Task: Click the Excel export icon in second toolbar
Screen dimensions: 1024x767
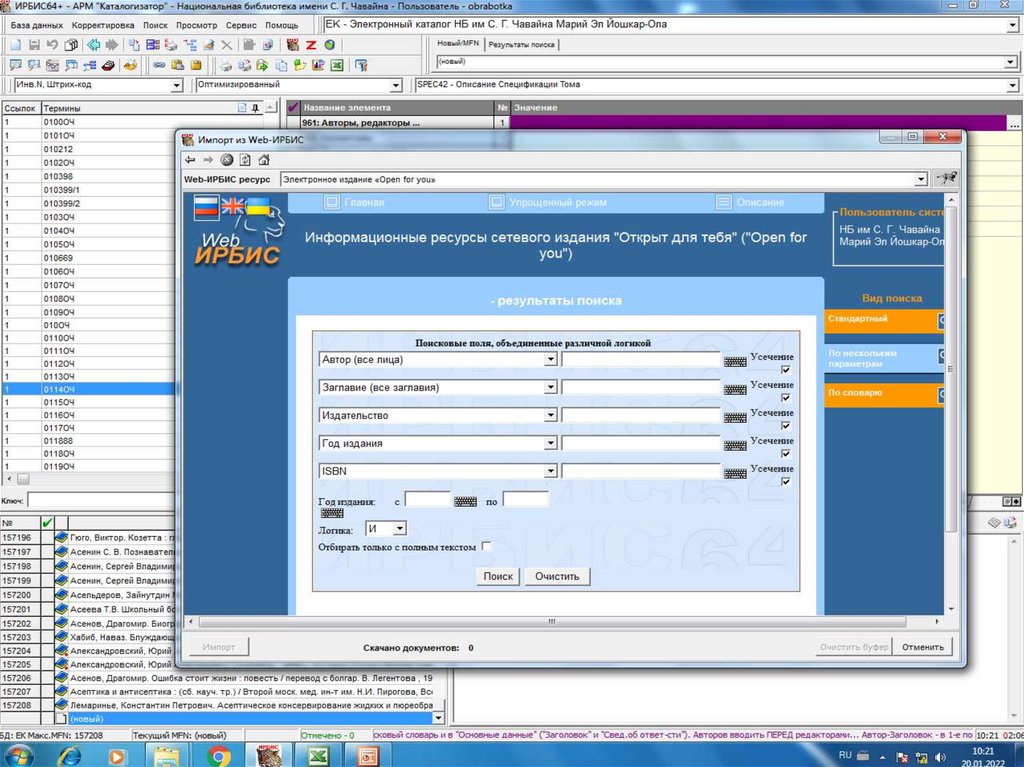Action: [336, 65]
